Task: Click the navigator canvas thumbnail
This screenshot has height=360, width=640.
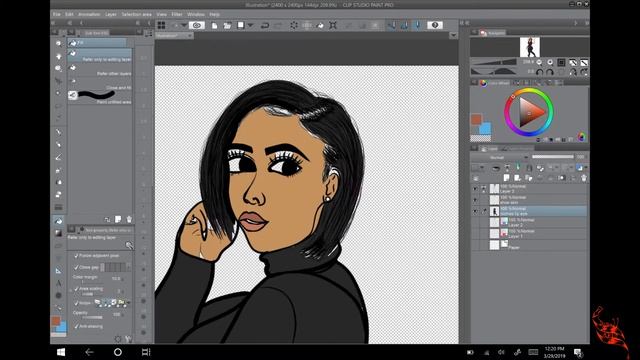Action: (530, 47)
